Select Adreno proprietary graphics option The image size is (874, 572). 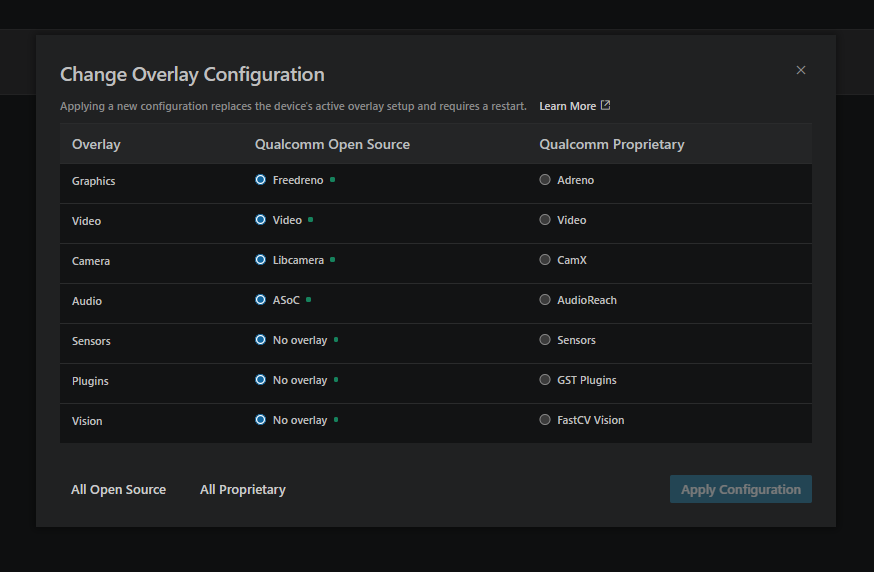545,180
